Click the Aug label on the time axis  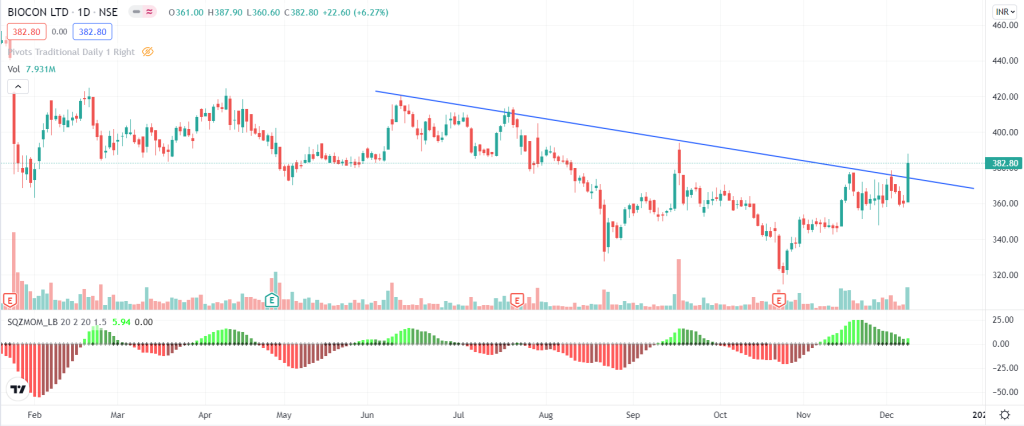pyautogui.click(x=545, y=412)
